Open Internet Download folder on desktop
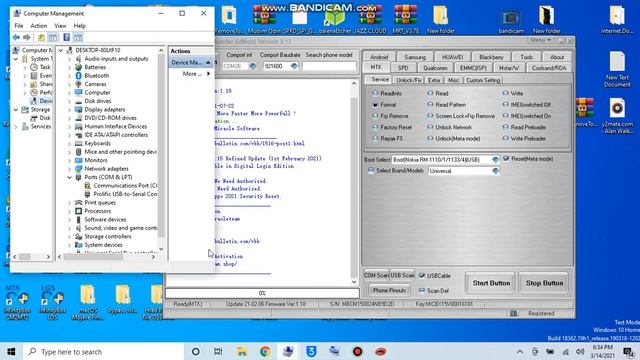 coord(617,19)
